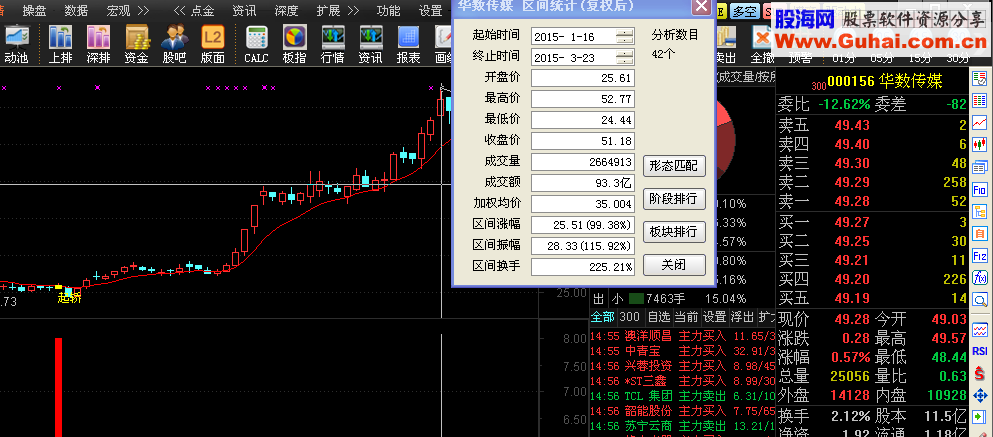Open the 板指 pie chart tool
Screen dimensions: 993x437
pyautogui.click(x=294, y=44)
